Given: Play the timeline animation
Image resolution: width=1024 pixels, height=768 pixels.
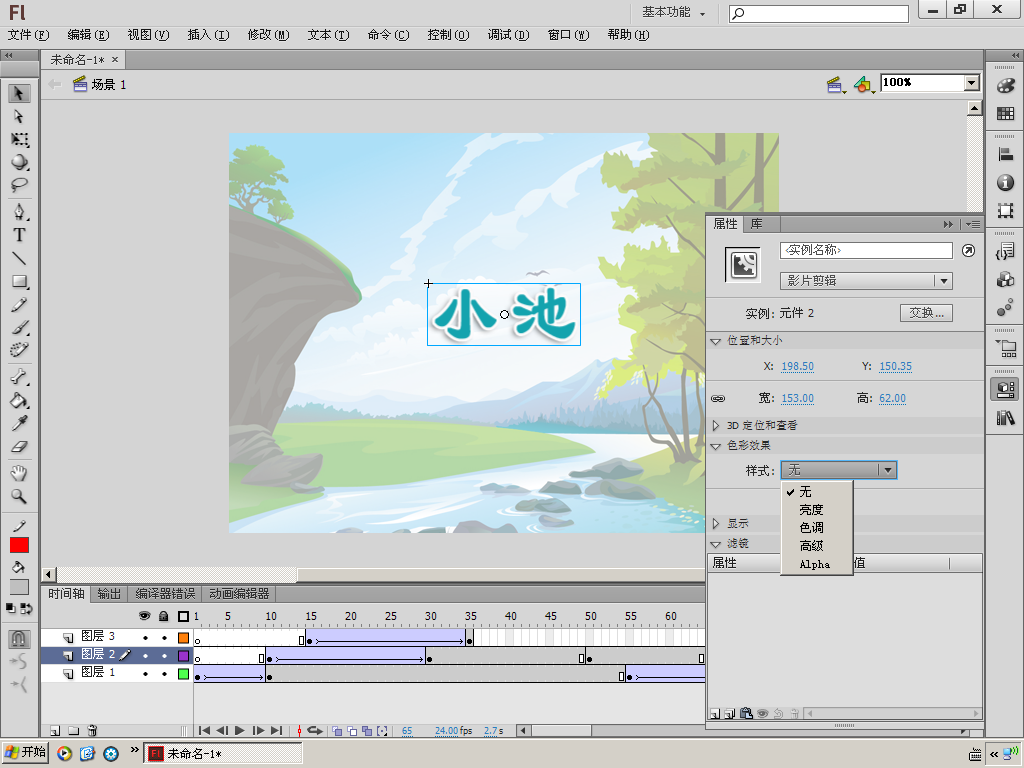Looking at the screenshot, I should click(240, 731).
